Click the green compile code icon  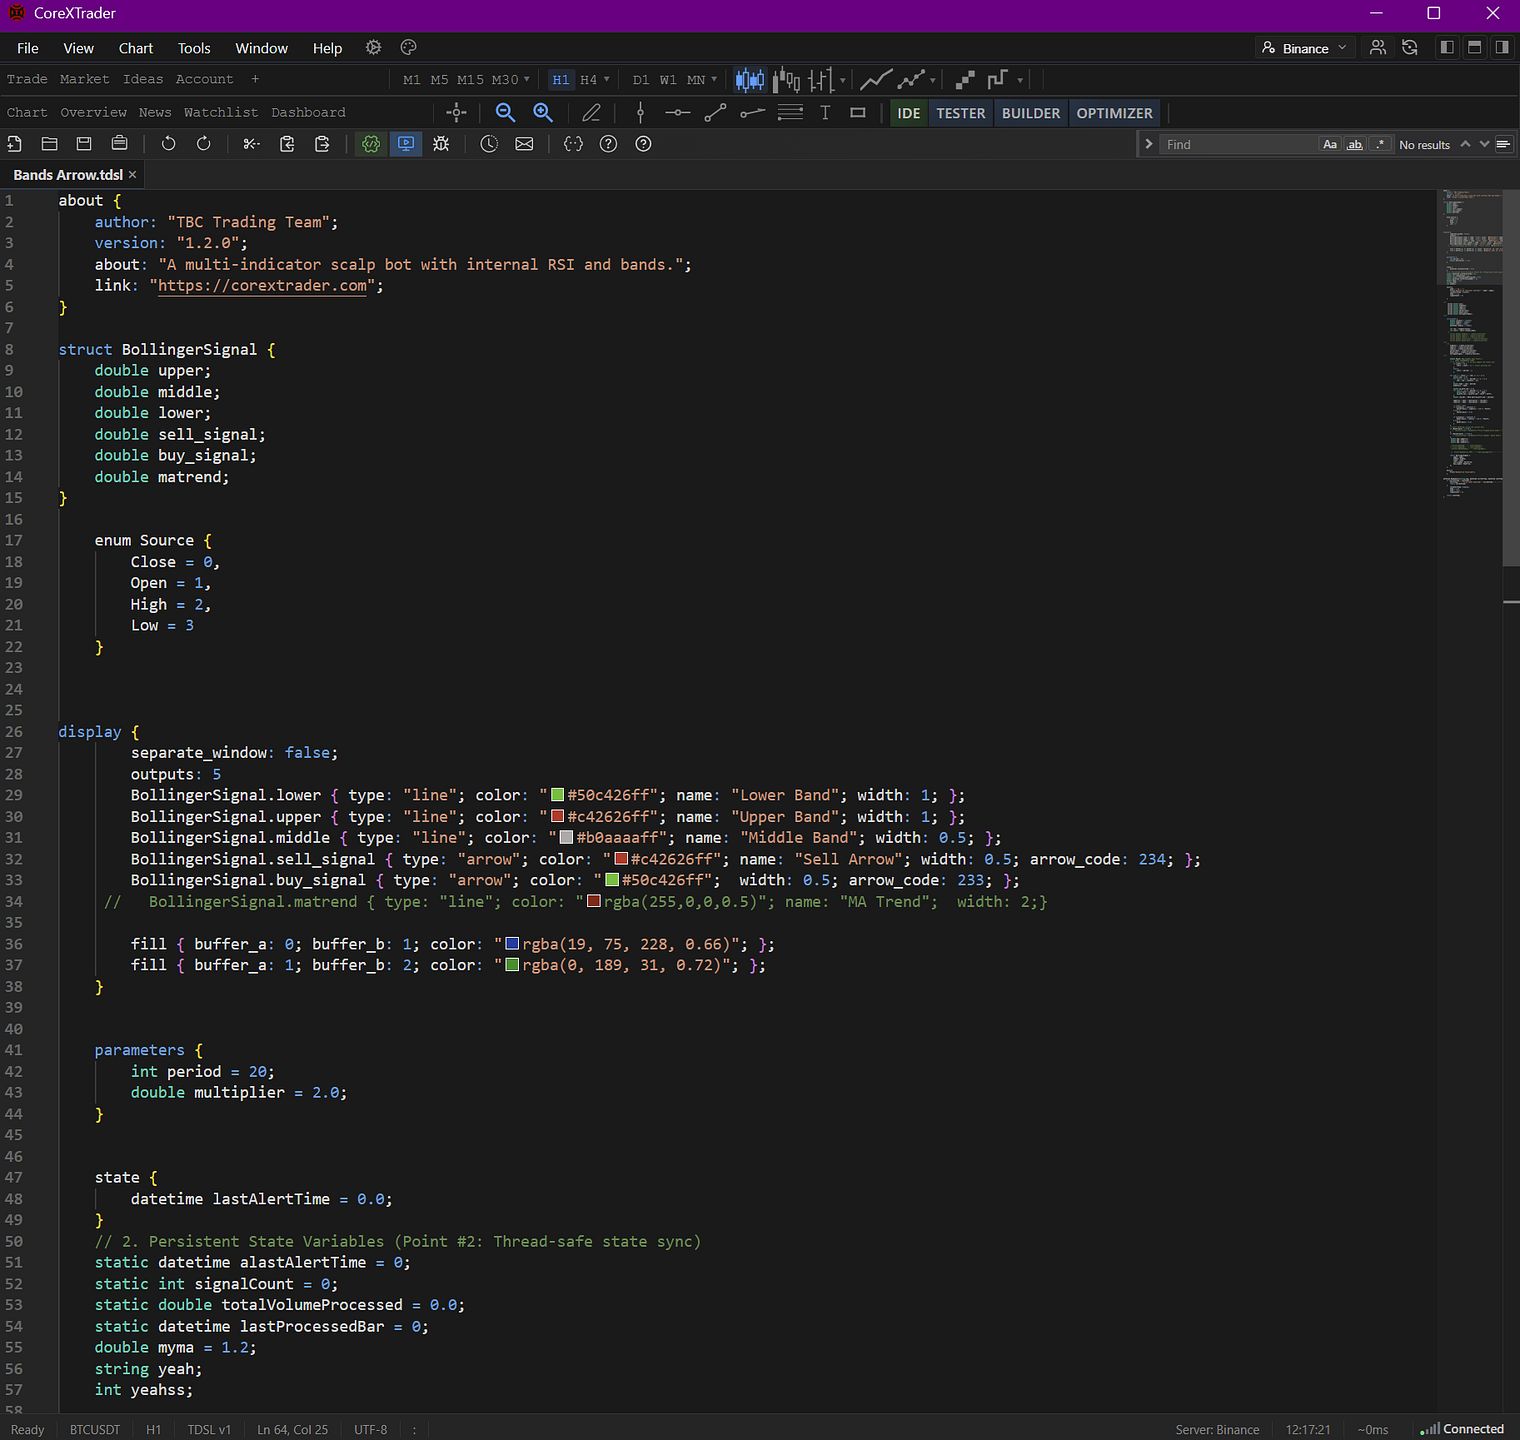pos(371,144)
